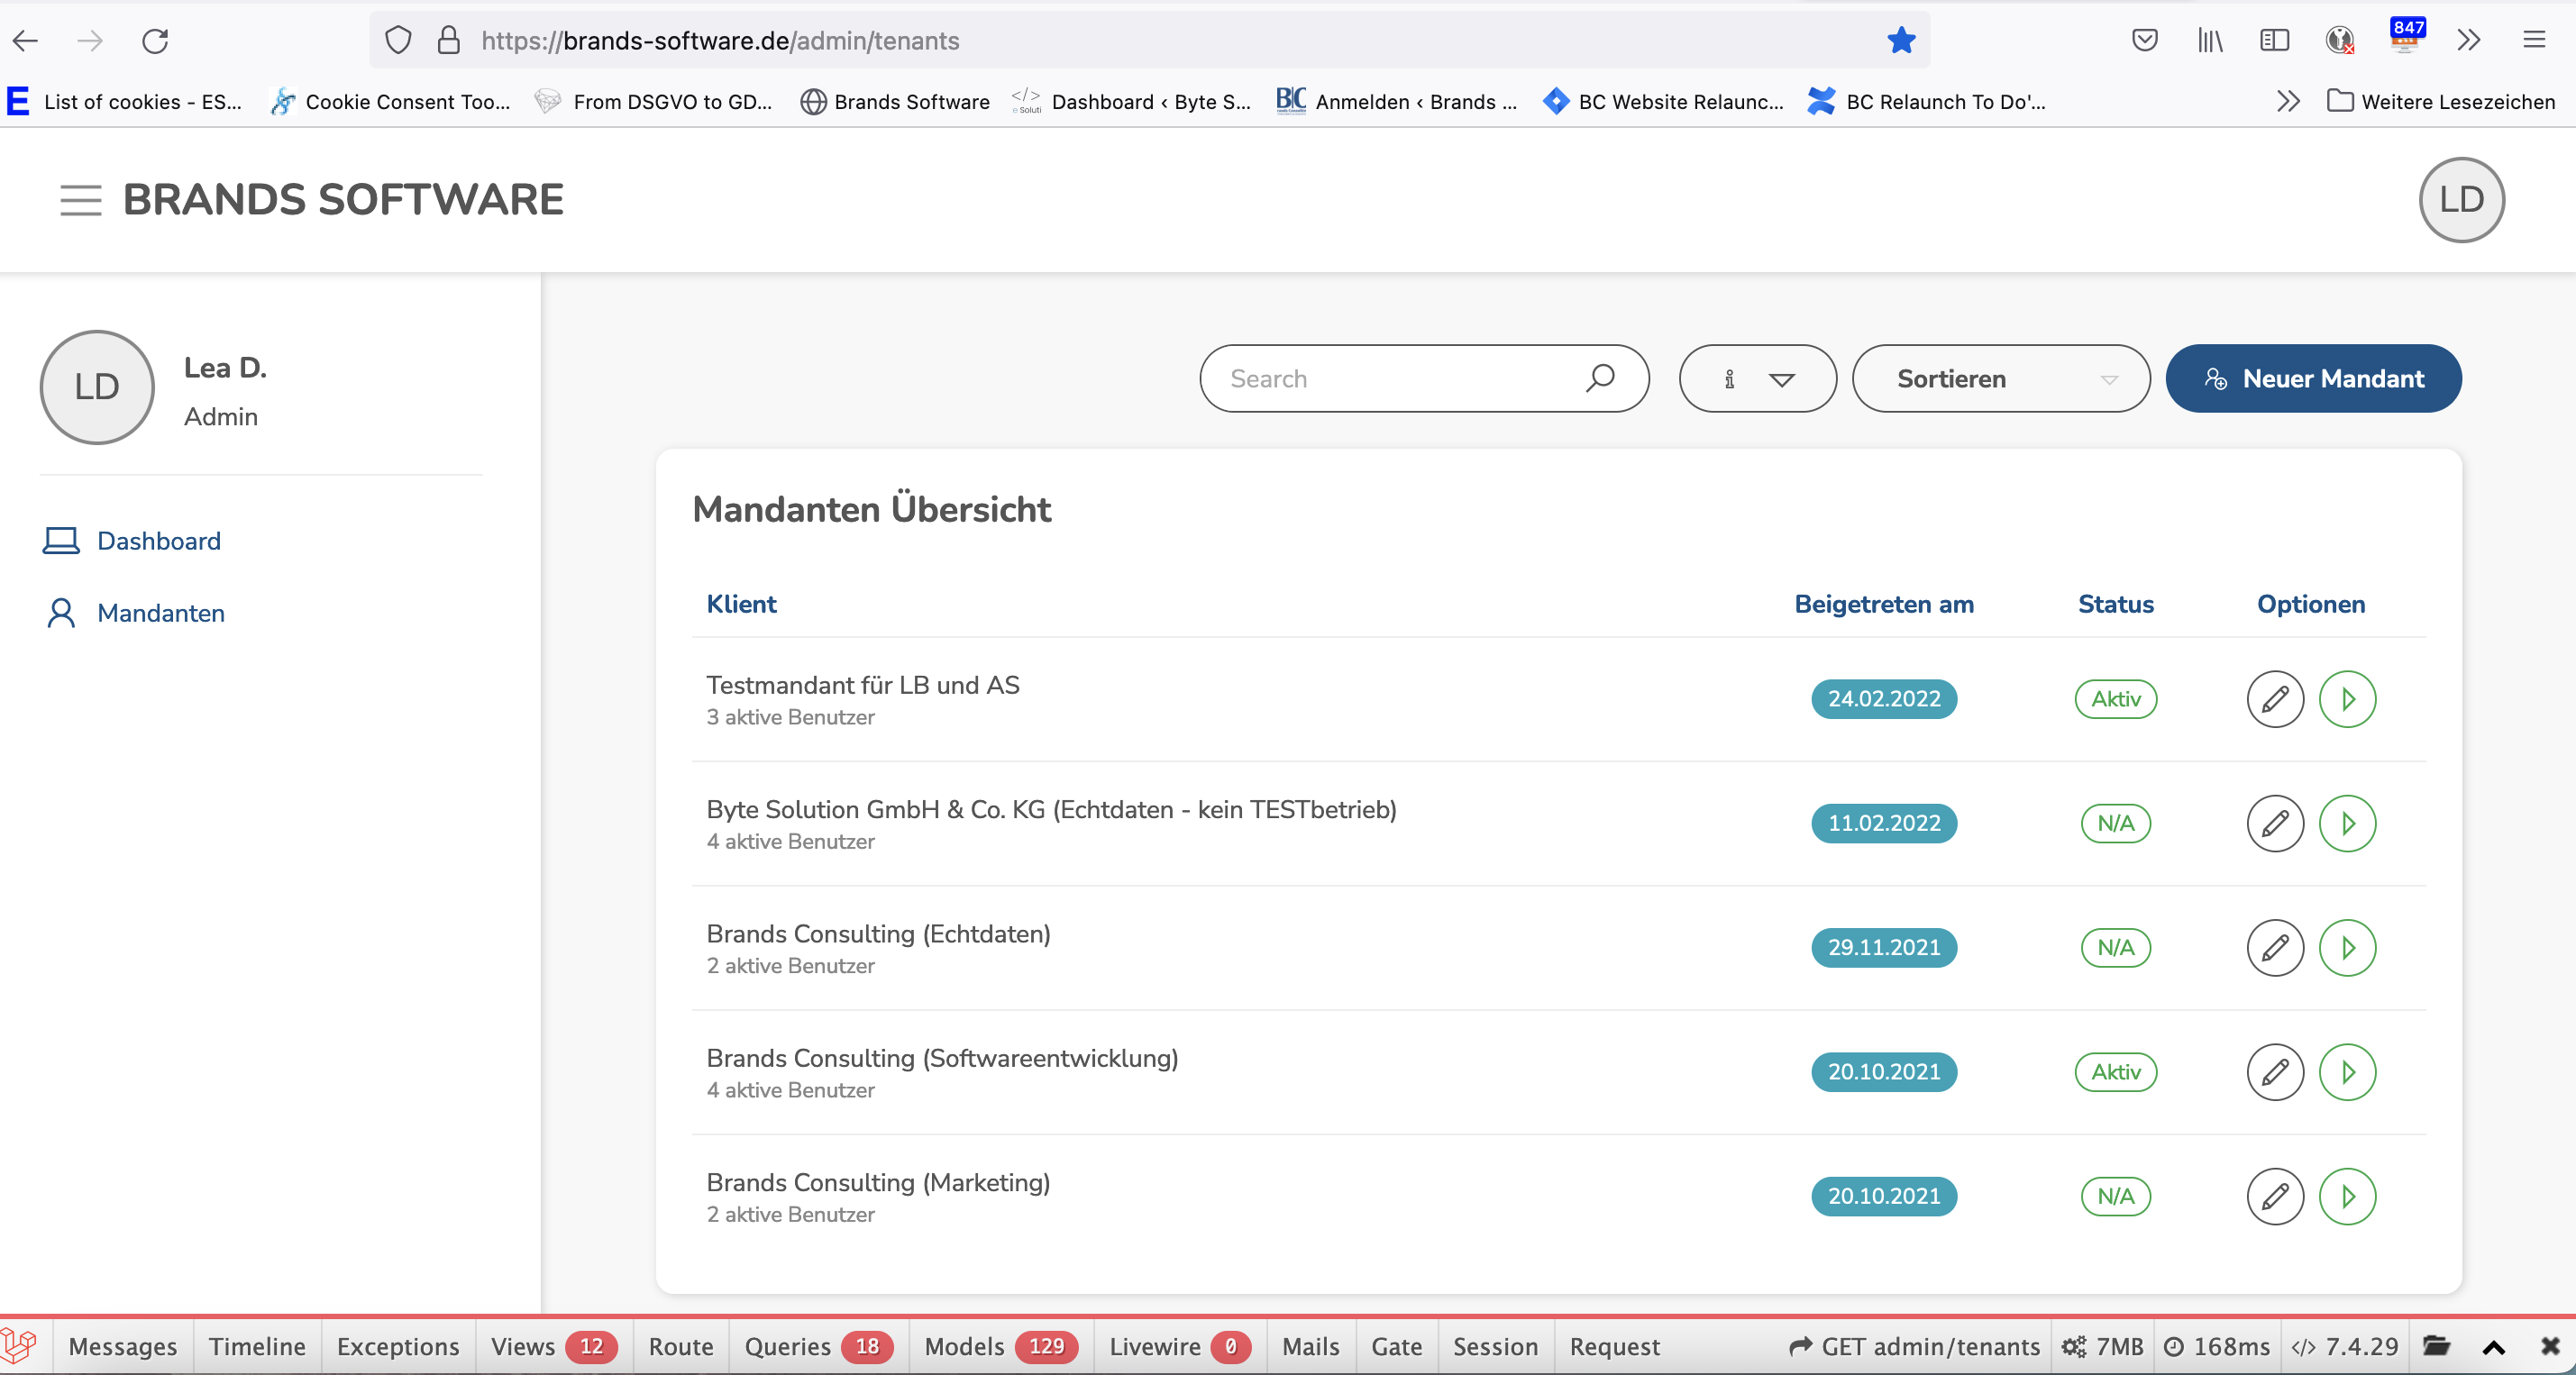This screenshot has height=1375, width=2576.
Task: Click pencil icon for Brands Consulting (Marketing)
Action: click(x=2275, y=1196)
